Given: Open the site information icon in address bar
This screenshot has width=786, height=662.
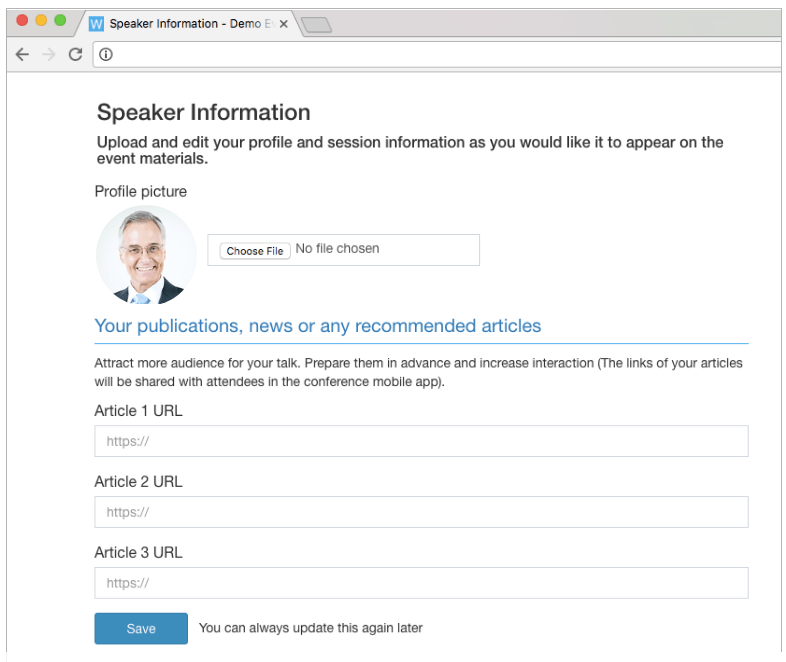Looking at the screenshot, I should [x=106, y=55].
